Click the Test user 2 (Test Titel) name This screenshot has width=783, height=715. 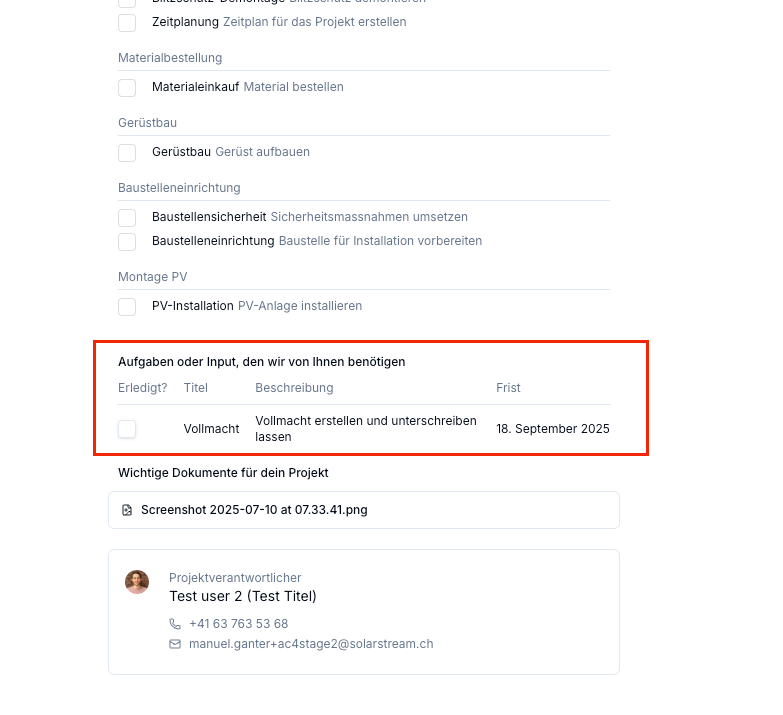point(243,596)
